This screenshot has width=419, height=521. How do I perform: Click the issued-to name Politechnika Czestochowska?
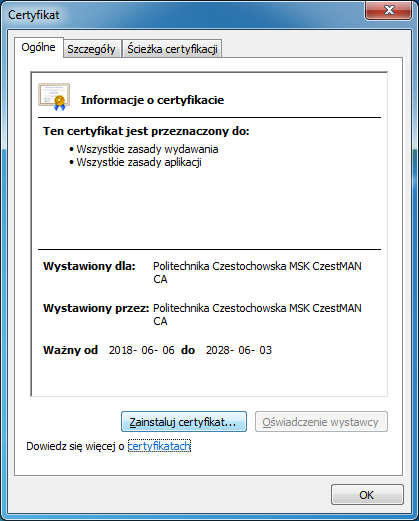257,272
